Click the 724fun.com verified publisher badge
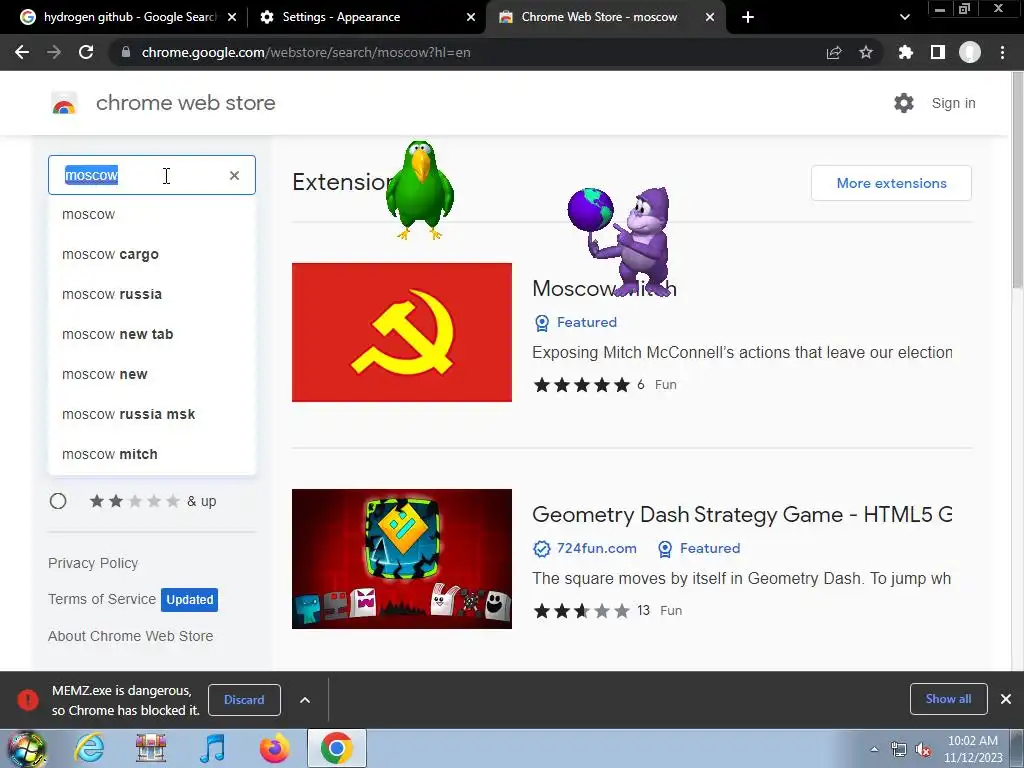The width and height of the screenshot is (1024, 768). 584,549
